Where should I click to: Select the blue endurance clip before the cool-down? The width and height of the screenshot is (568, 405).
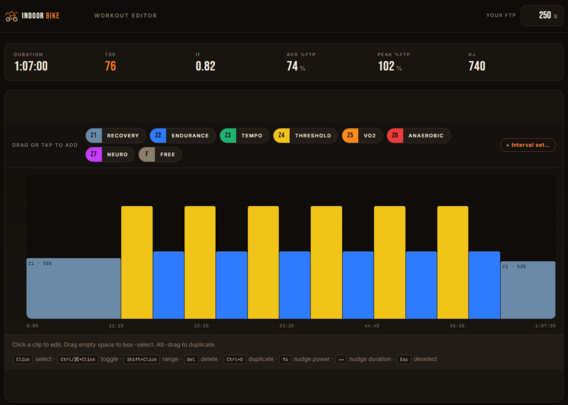[x=484, y=285]
